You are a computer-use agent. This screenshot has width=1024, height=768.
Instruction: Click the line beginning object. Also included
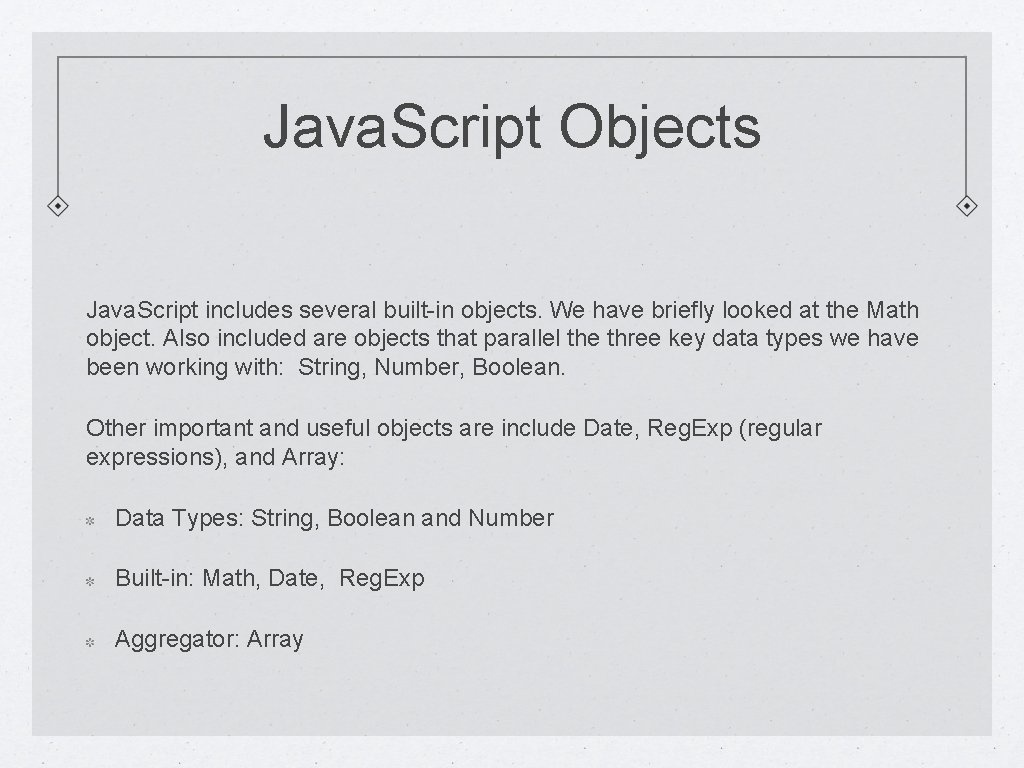click(x=502, y=339)
